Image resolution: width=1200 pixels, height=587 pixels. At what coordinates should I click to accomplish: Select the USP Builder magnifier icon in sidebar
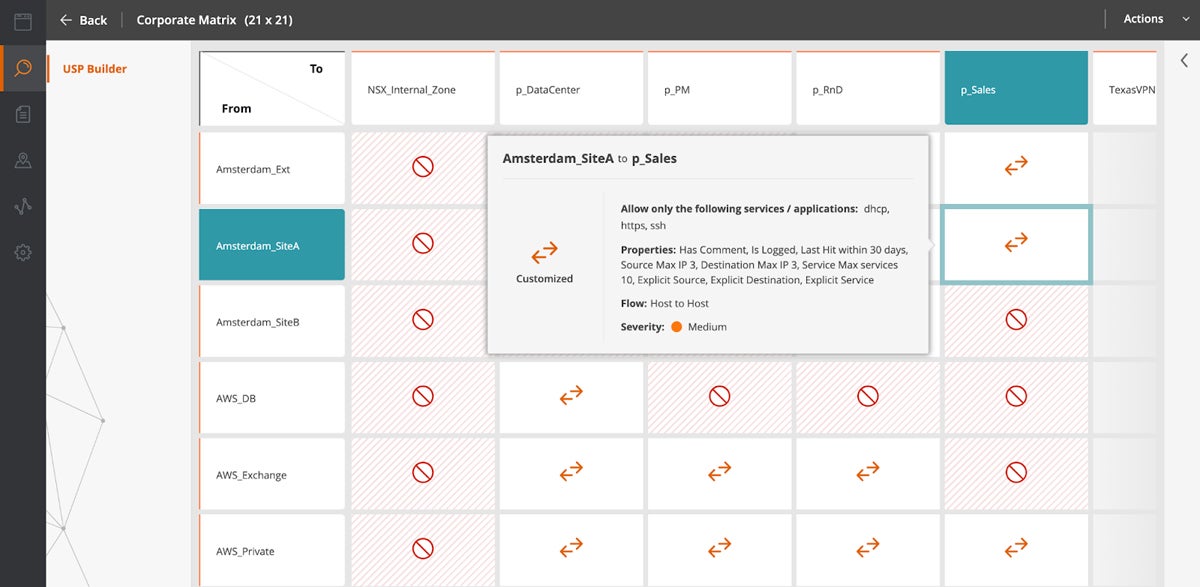pyautogui.click(x=22, y=68)
